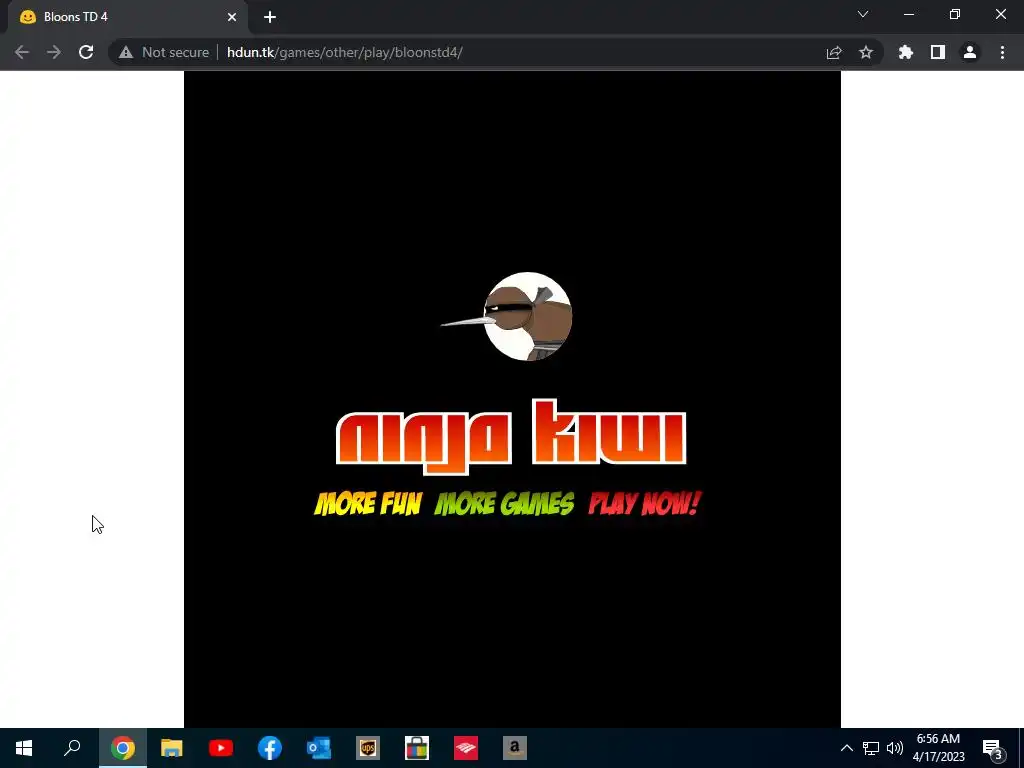Toggle the Chrome side panel
1024x768 pixels.
(x=938, y=52)
